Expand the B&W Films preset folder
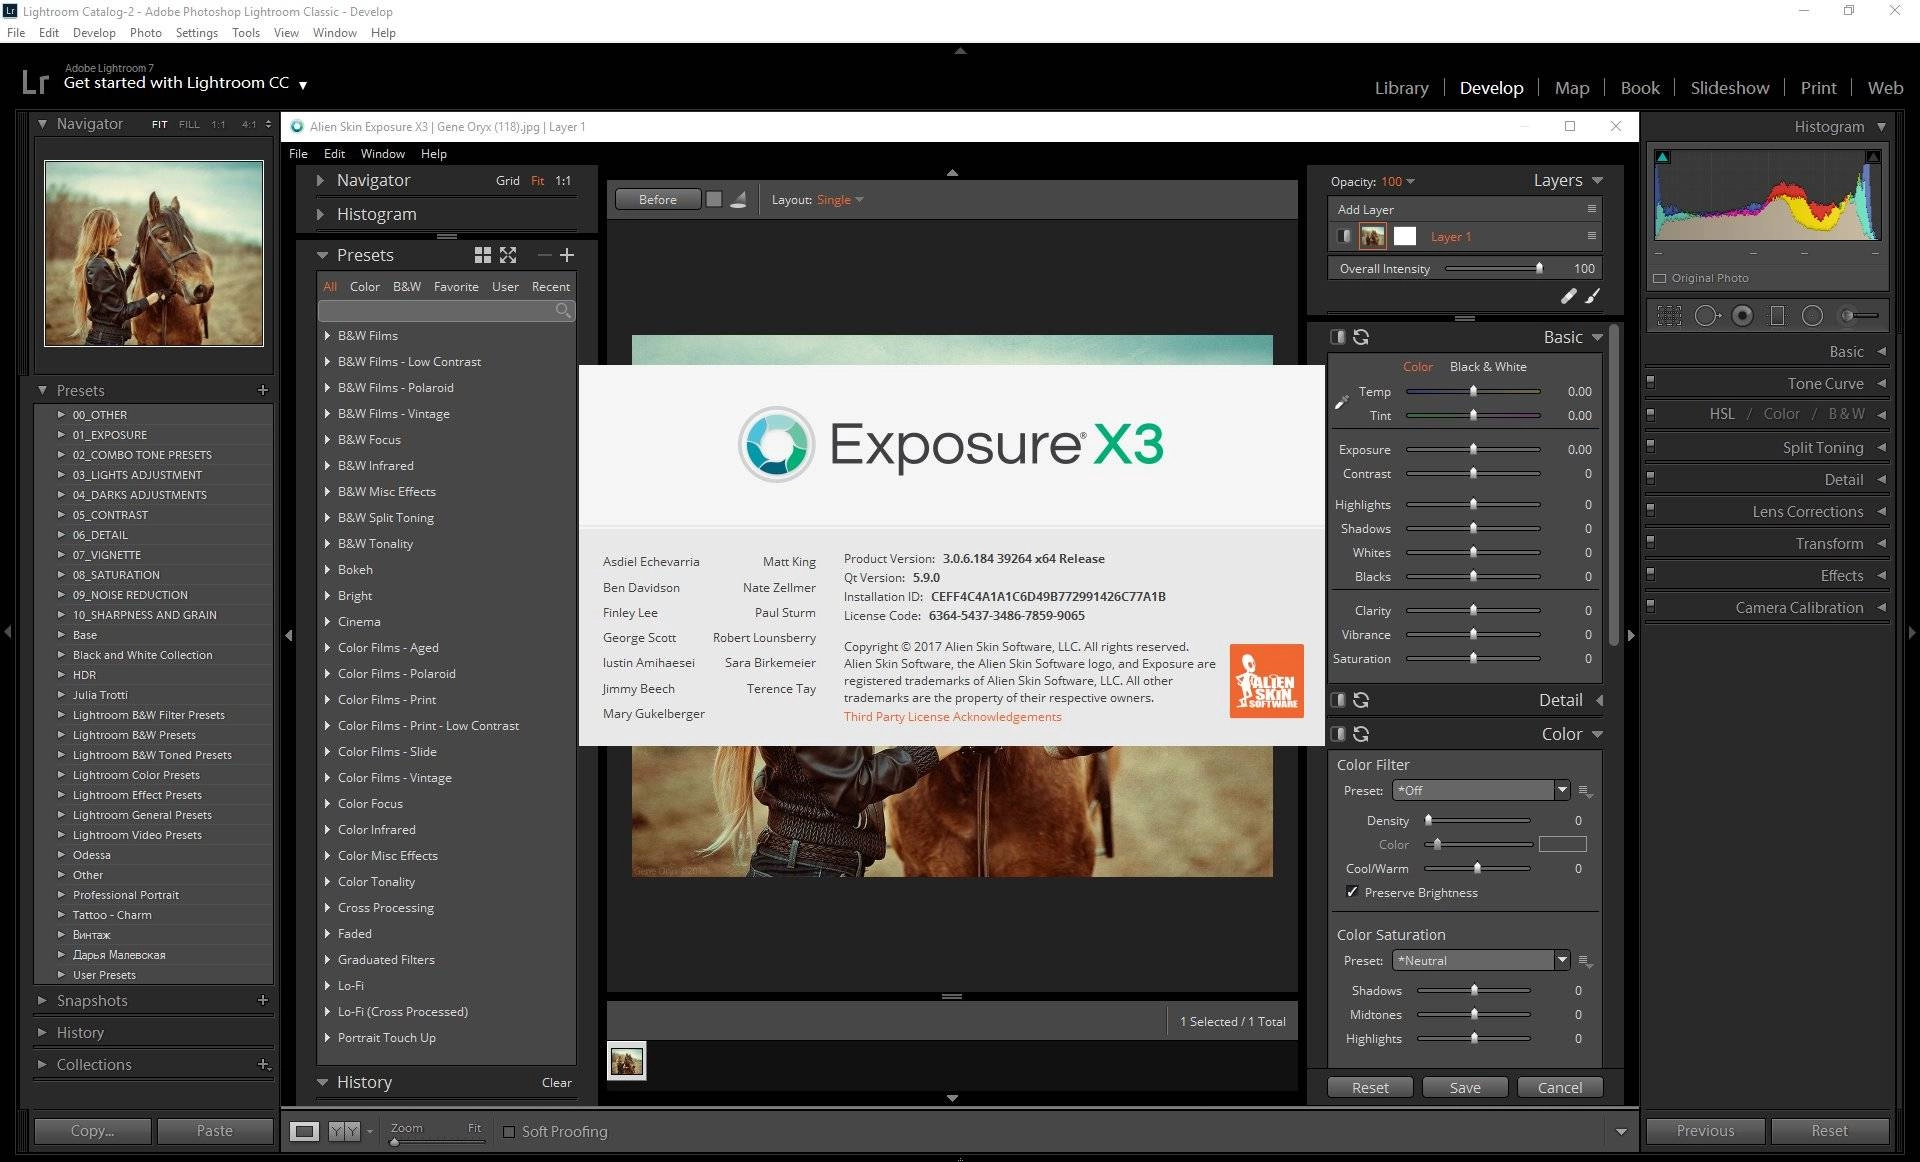The width and height of the screenshot is (1920, 1162). [x=327, y=335]
